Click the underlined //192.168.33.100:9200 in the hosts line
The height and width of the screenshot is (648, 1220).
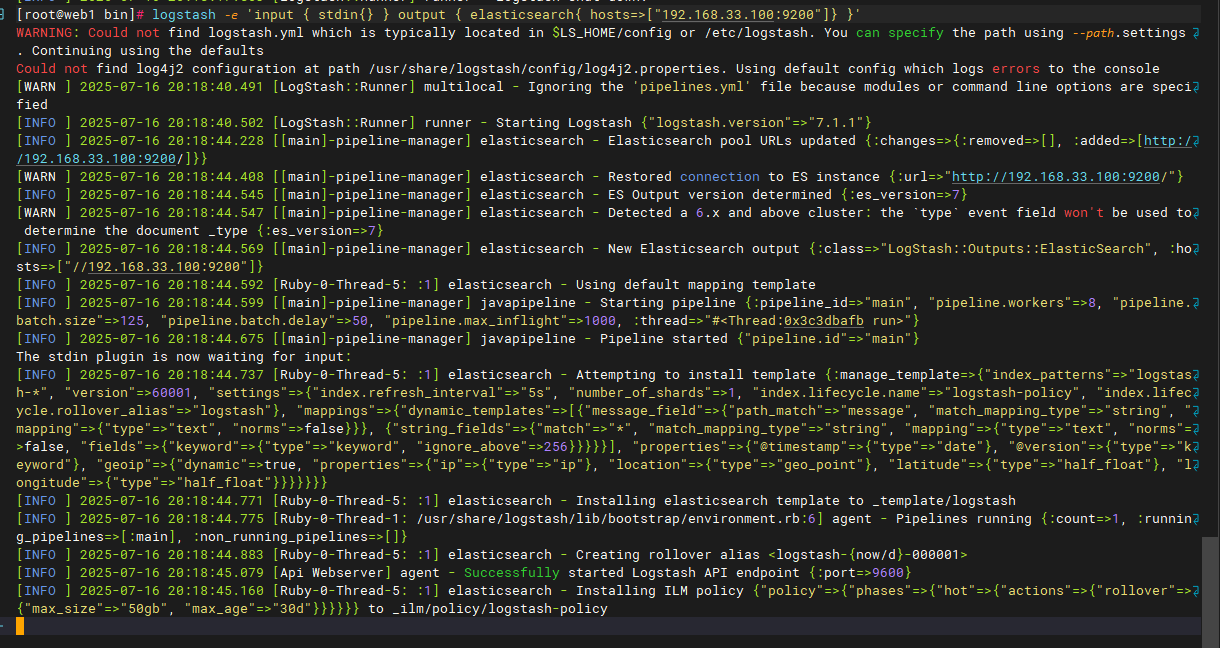click(156, 267)
